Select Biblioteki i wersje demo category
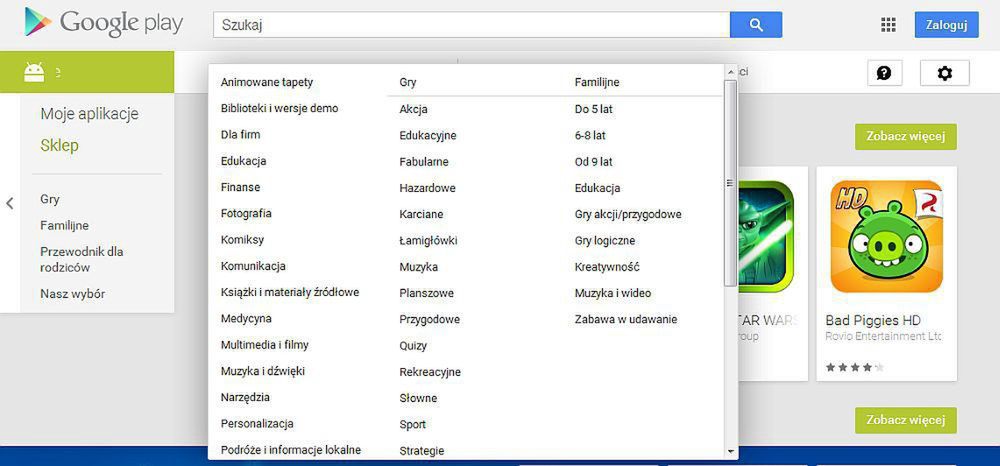Screen dimensions: 1000x466 click(279, 108)
